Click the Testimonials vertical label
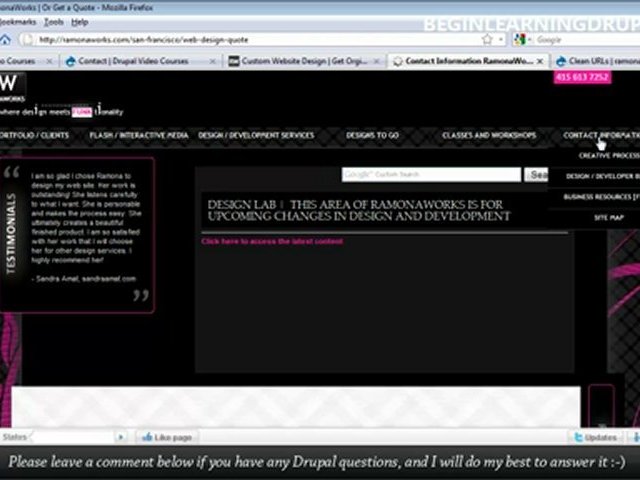Screen dimensions: 640x480 click(11, 233)
